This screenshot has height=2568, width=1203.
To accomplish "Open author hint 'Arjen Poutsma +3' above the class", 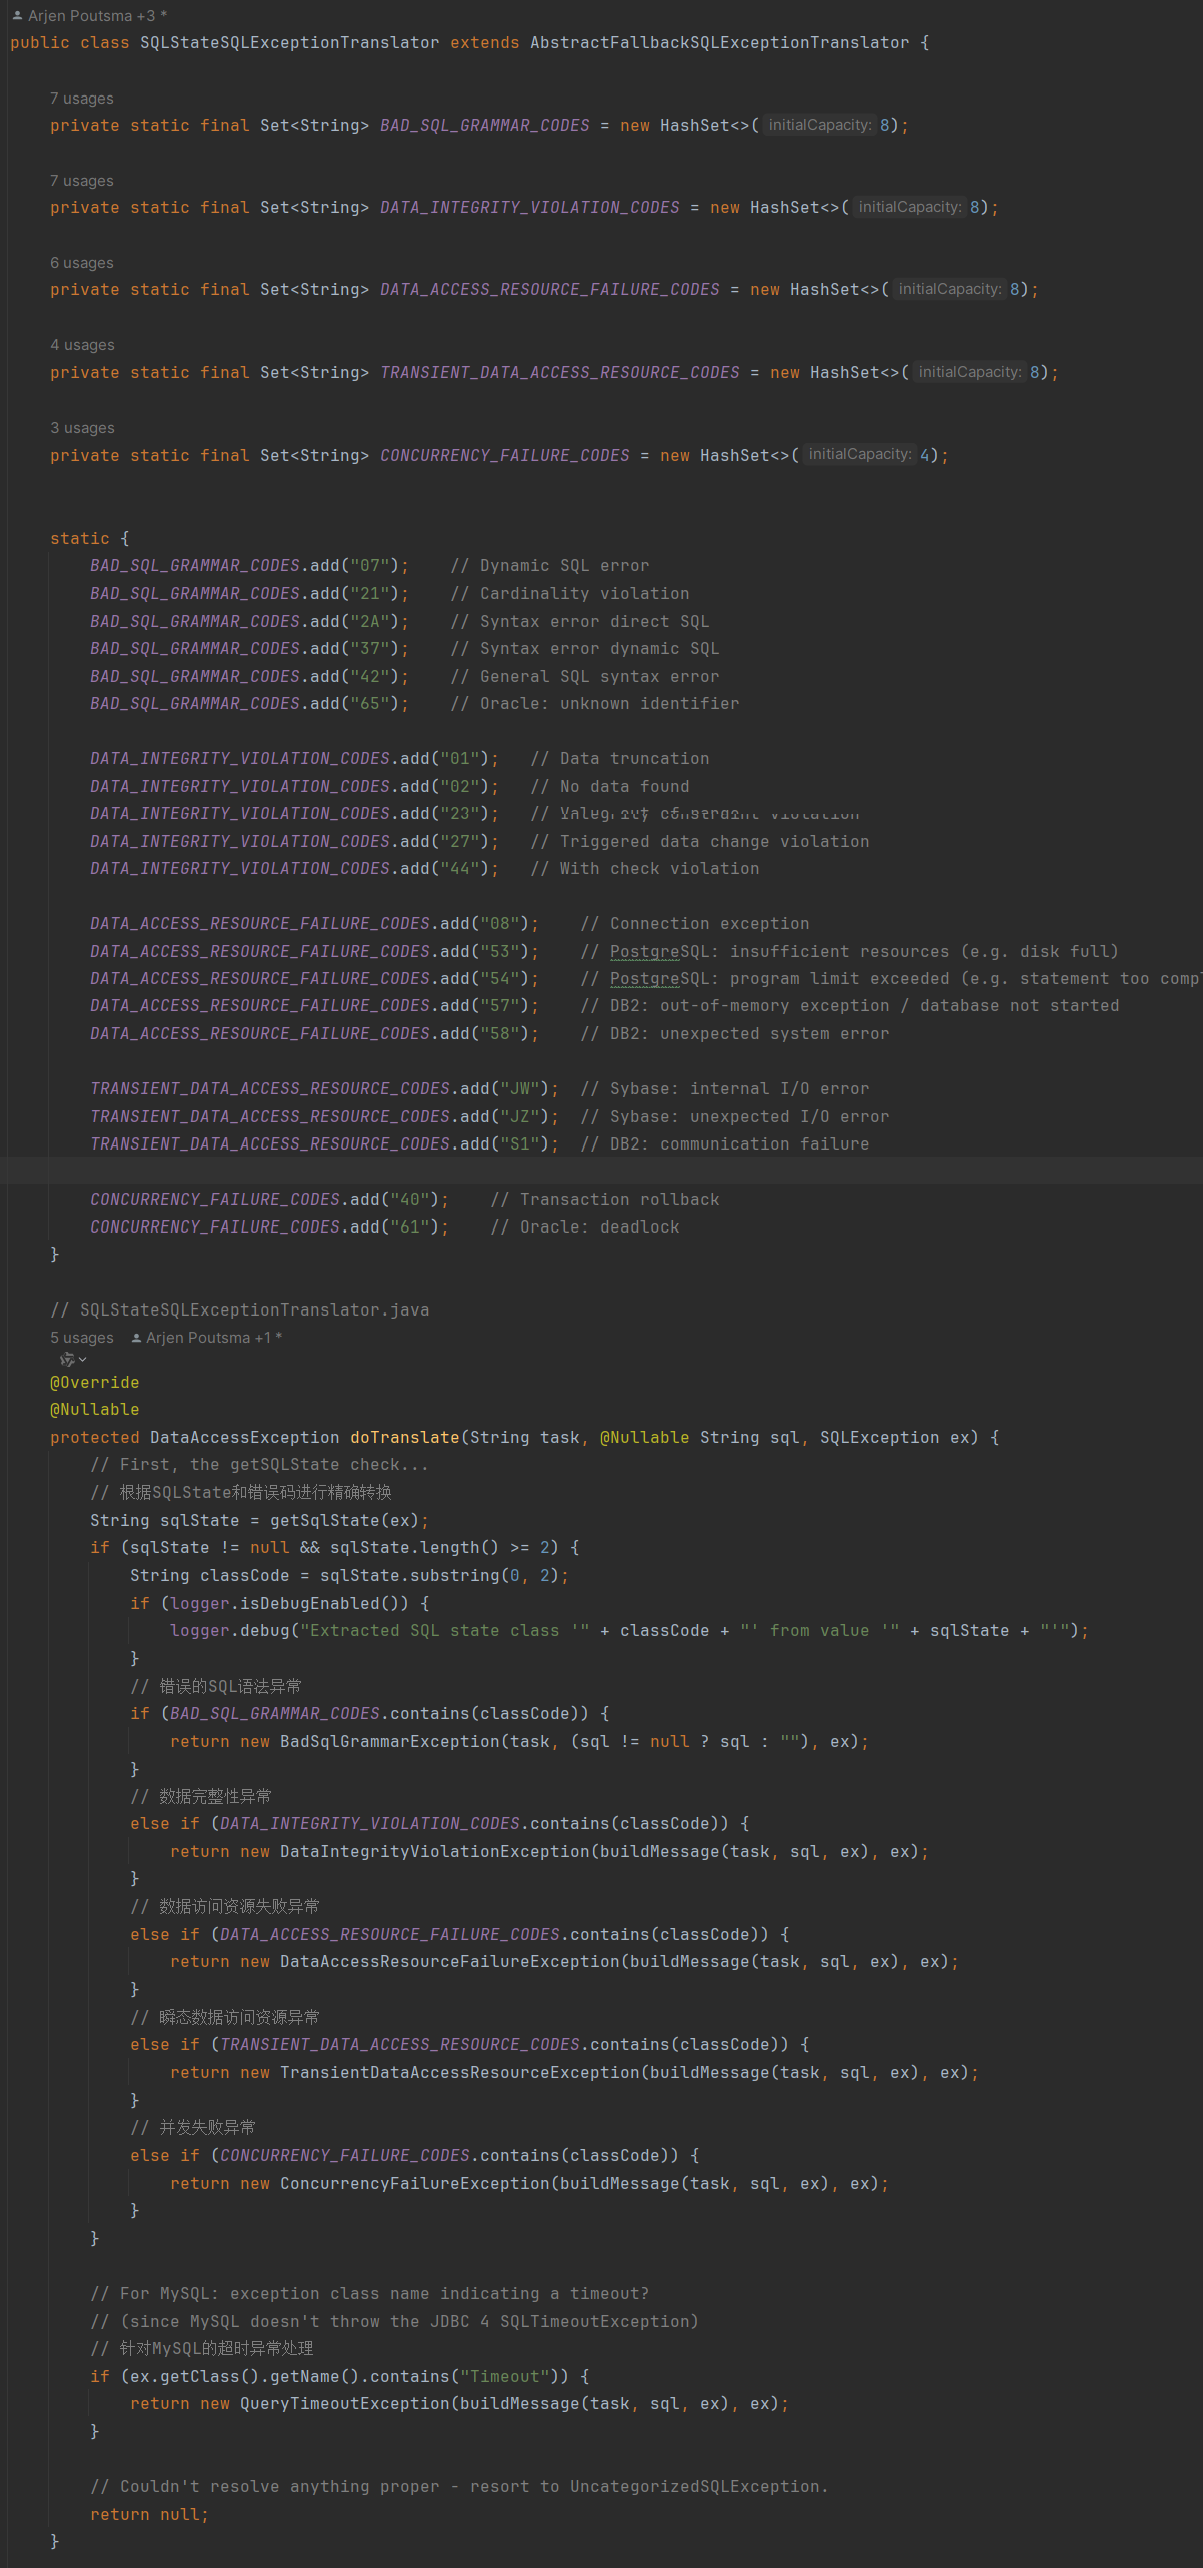I will click(89, 16).
